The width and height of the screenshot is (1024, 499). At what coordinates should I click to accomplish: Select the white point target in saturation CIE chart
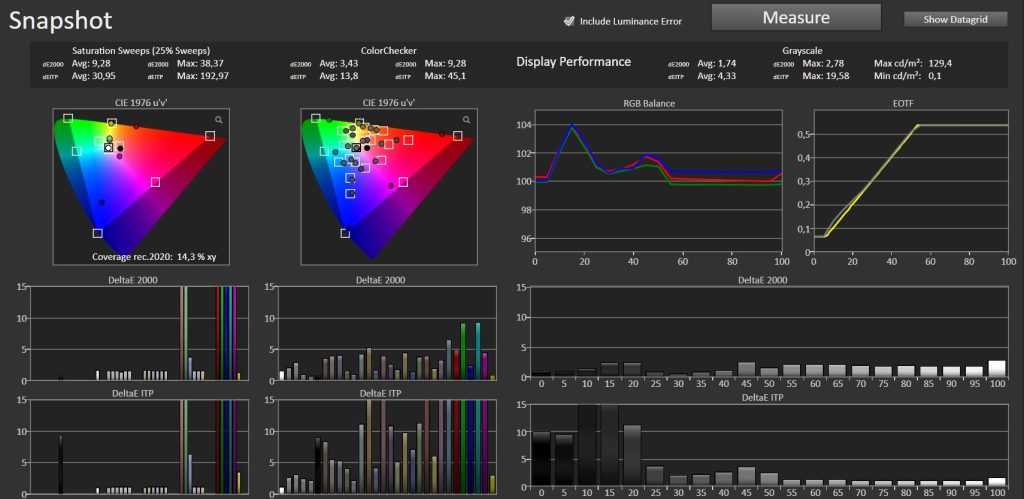[x=108, y=148]
